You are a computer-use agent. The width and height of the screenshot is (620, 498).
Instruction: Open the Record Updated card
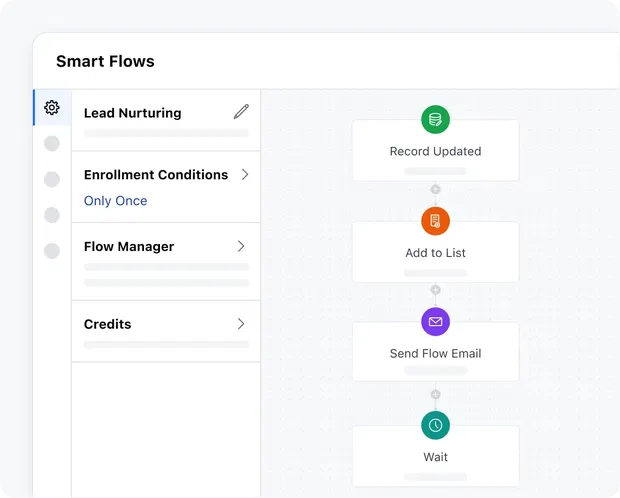click(435, 150)
